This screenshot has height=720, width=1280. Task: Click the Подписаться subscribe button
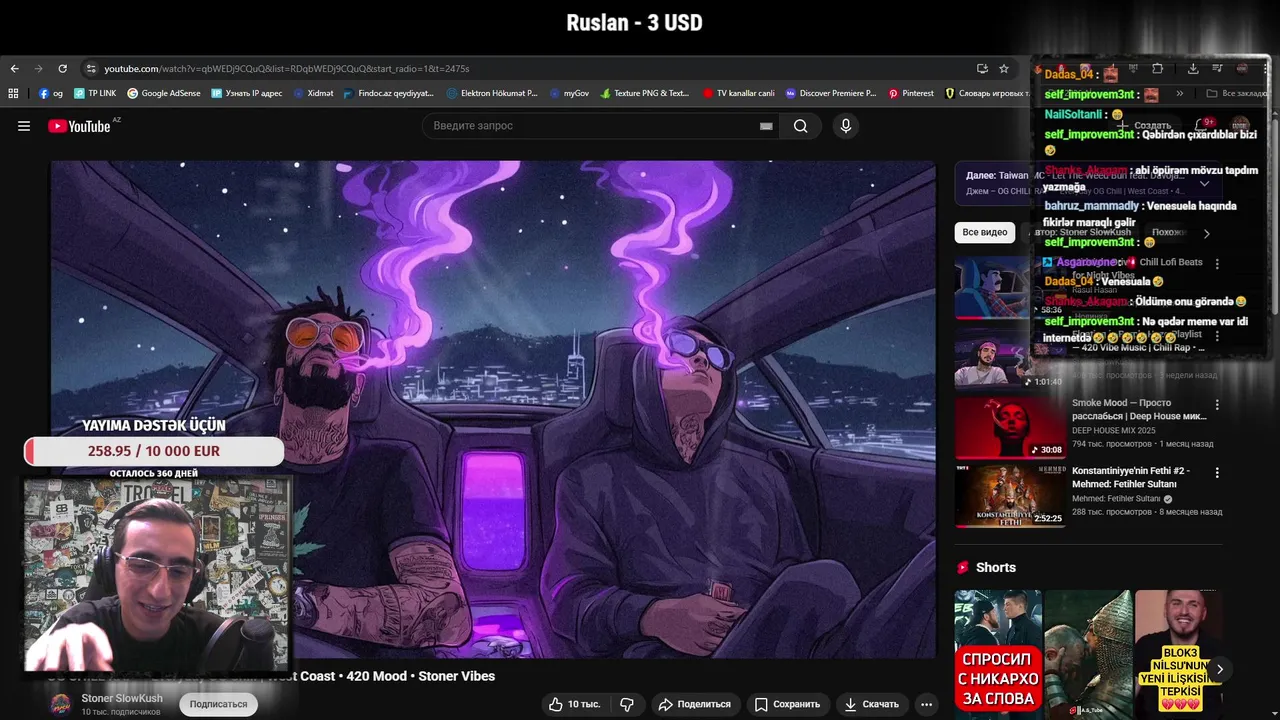[x=218, y=704]
